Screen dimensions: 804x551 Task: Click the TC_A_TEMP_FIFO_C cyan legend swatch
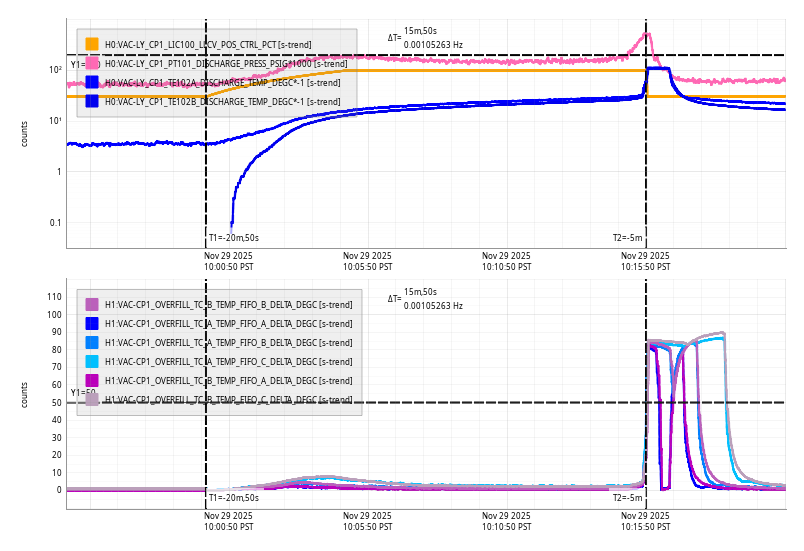pos(92,361)
